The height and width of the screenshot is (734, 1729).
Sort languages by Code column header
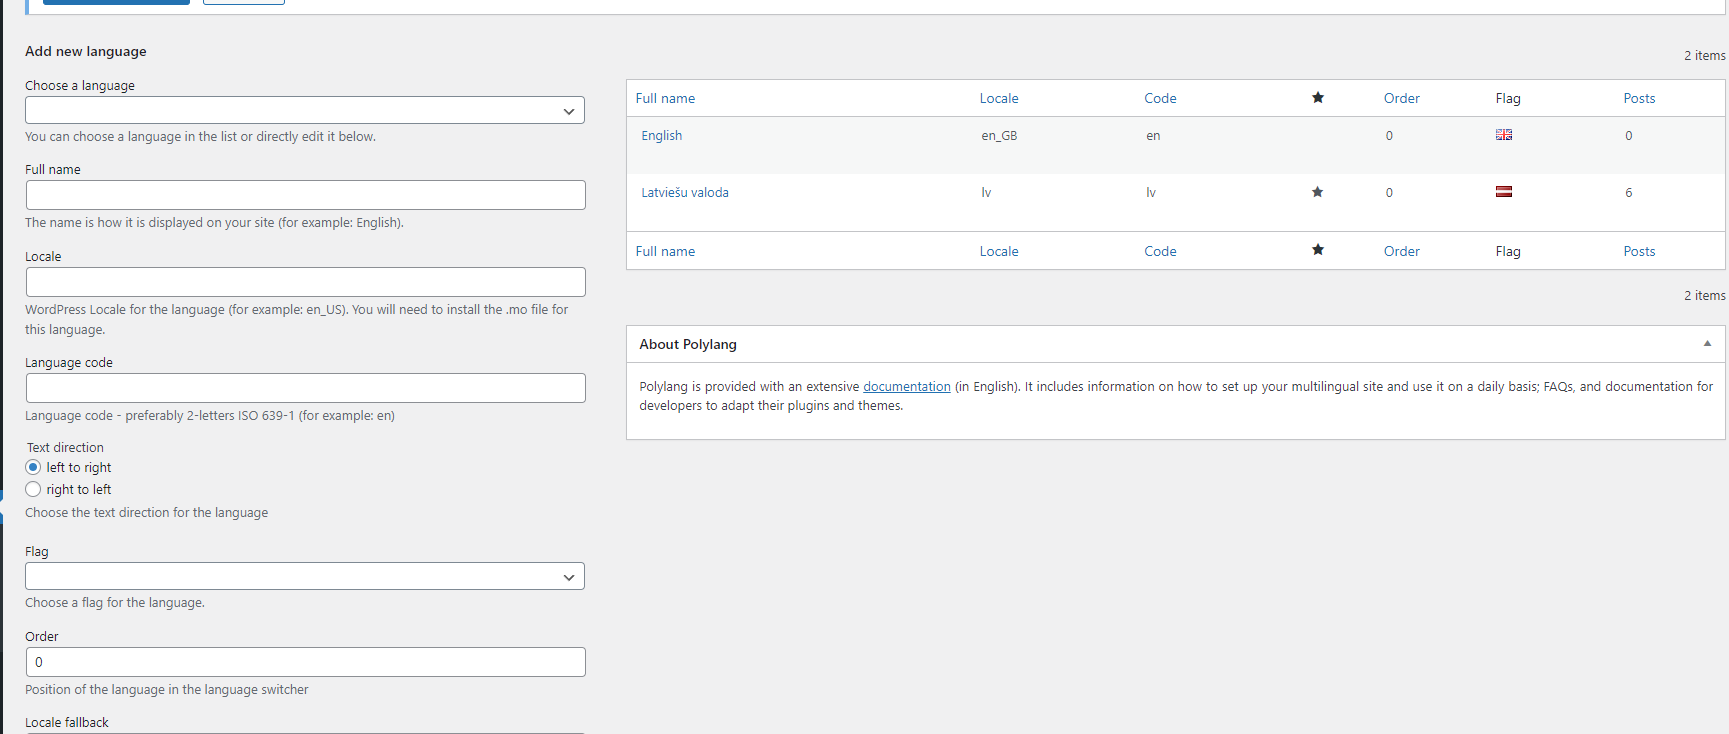pyautogui.click(x=1160, y=98)
